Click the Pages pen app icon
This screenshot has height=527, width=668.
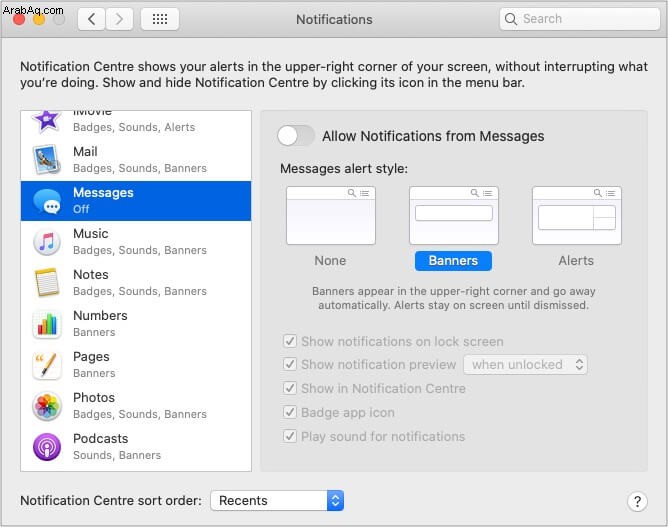[47, 365]
